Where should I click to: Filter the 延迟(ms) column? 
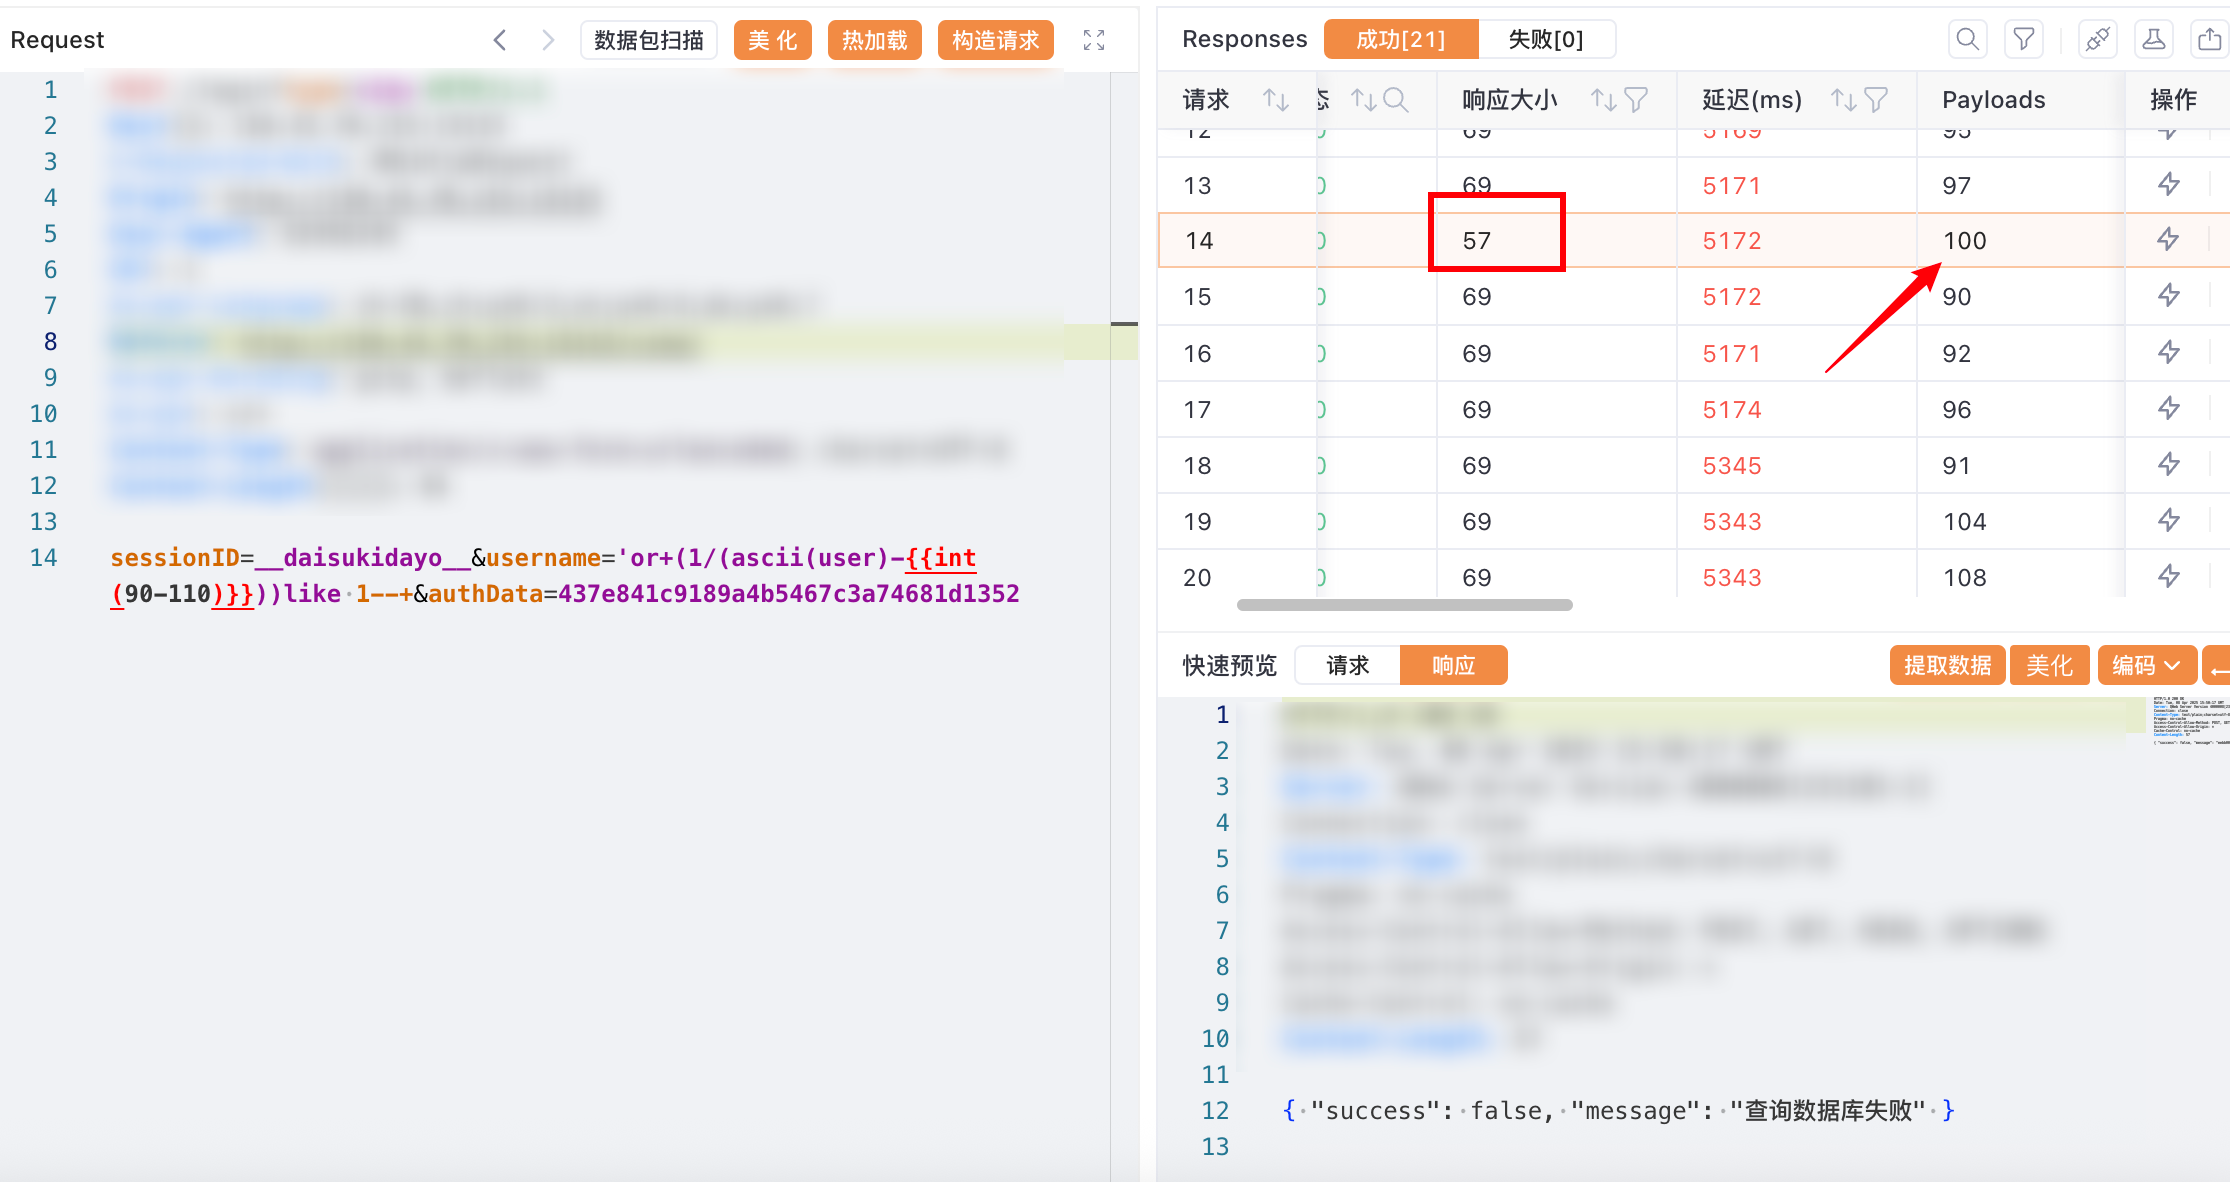[x=1876, y=100]
